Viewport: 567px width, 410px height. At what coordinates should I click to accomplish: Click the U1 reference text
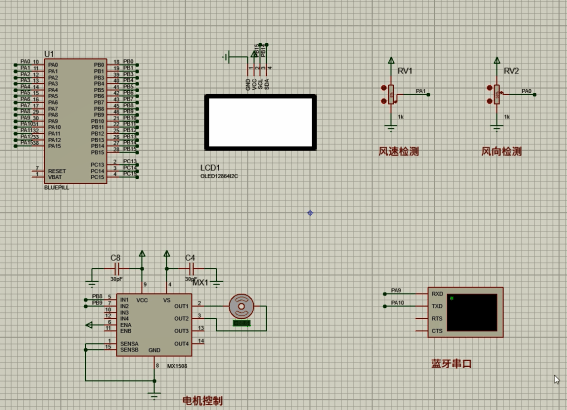click(49, 54)
